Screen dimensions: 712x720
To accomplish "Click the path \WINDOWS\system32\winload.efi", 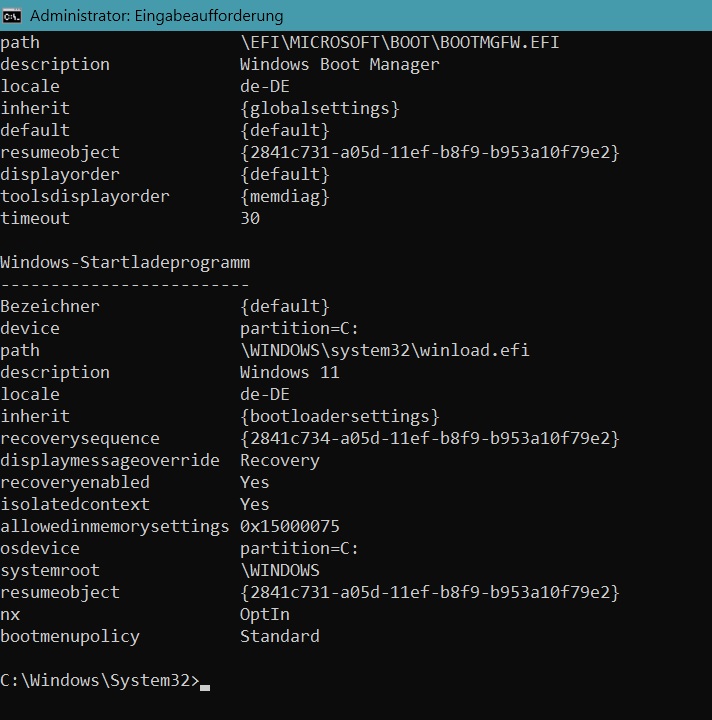I will 385,350.
